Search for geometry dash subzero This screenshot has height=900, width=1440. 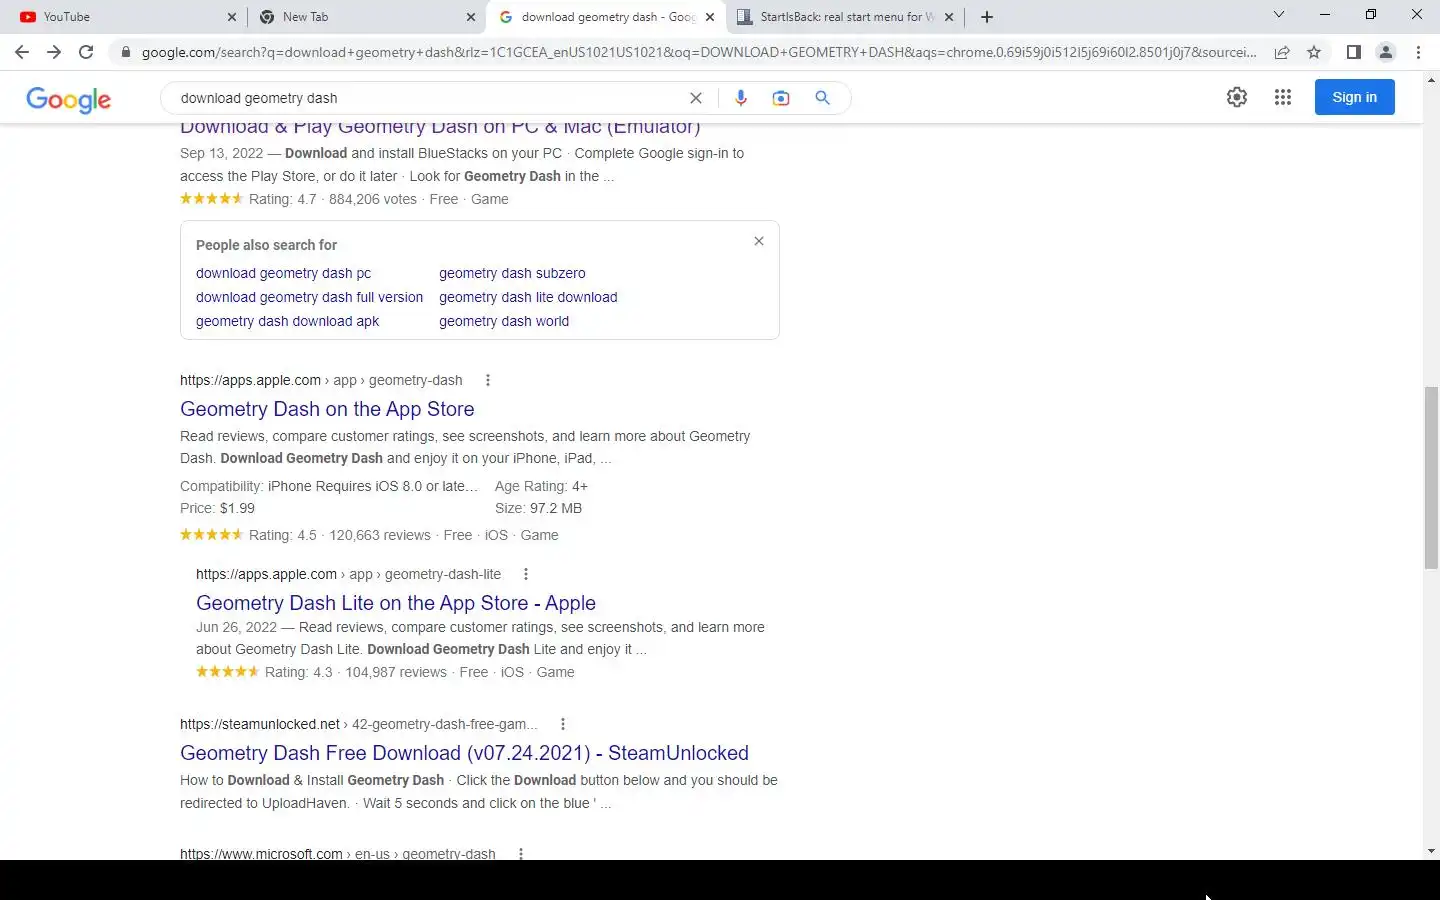[512, 273]
